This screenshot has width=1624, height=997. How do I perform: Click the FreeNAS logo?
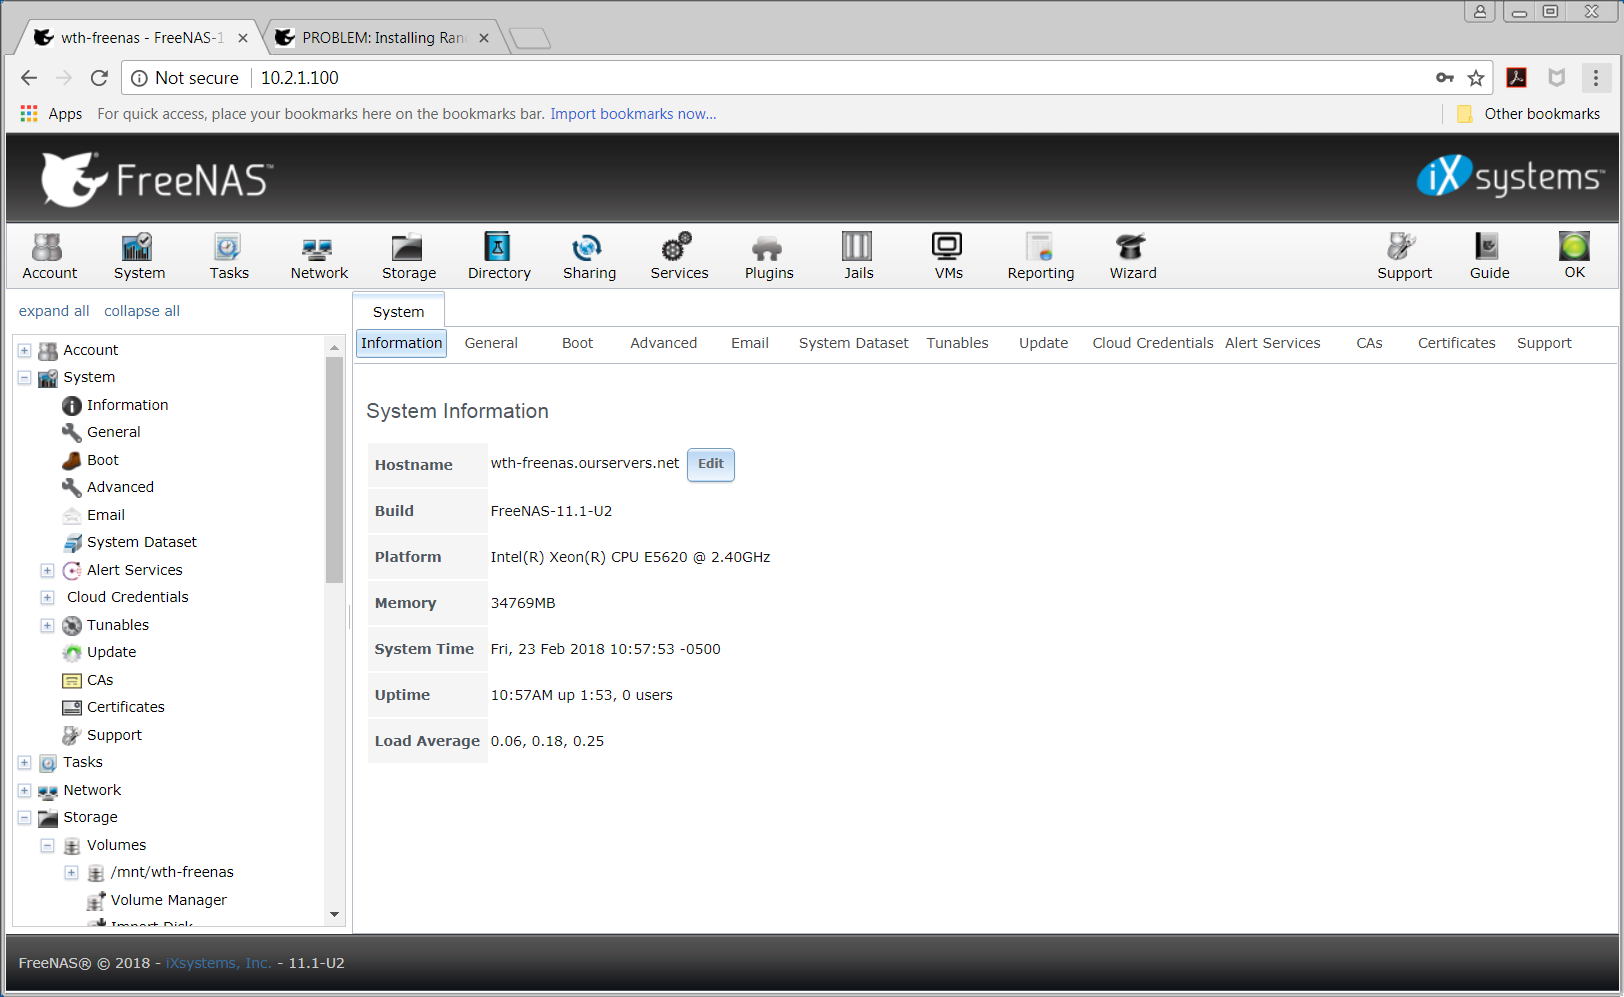pos(157,179)
